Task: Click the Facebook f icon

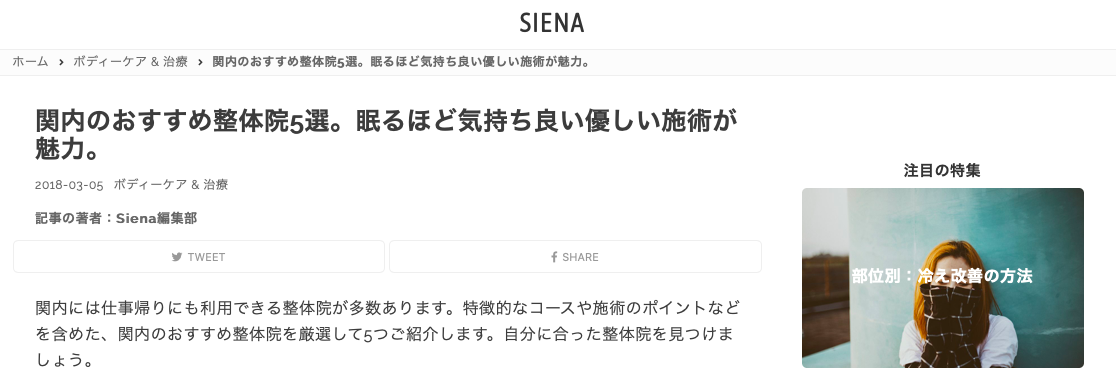Action: click(554, 257)
